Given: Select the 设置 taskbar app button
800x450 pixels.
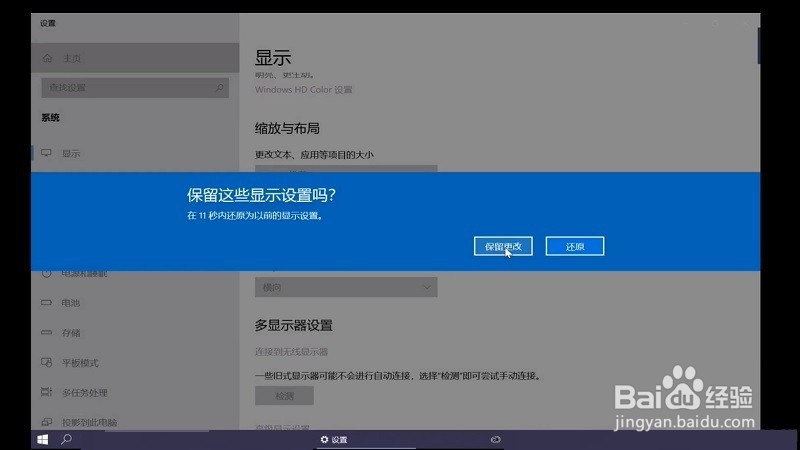Looking at the screenshot, I should (366, 439).
